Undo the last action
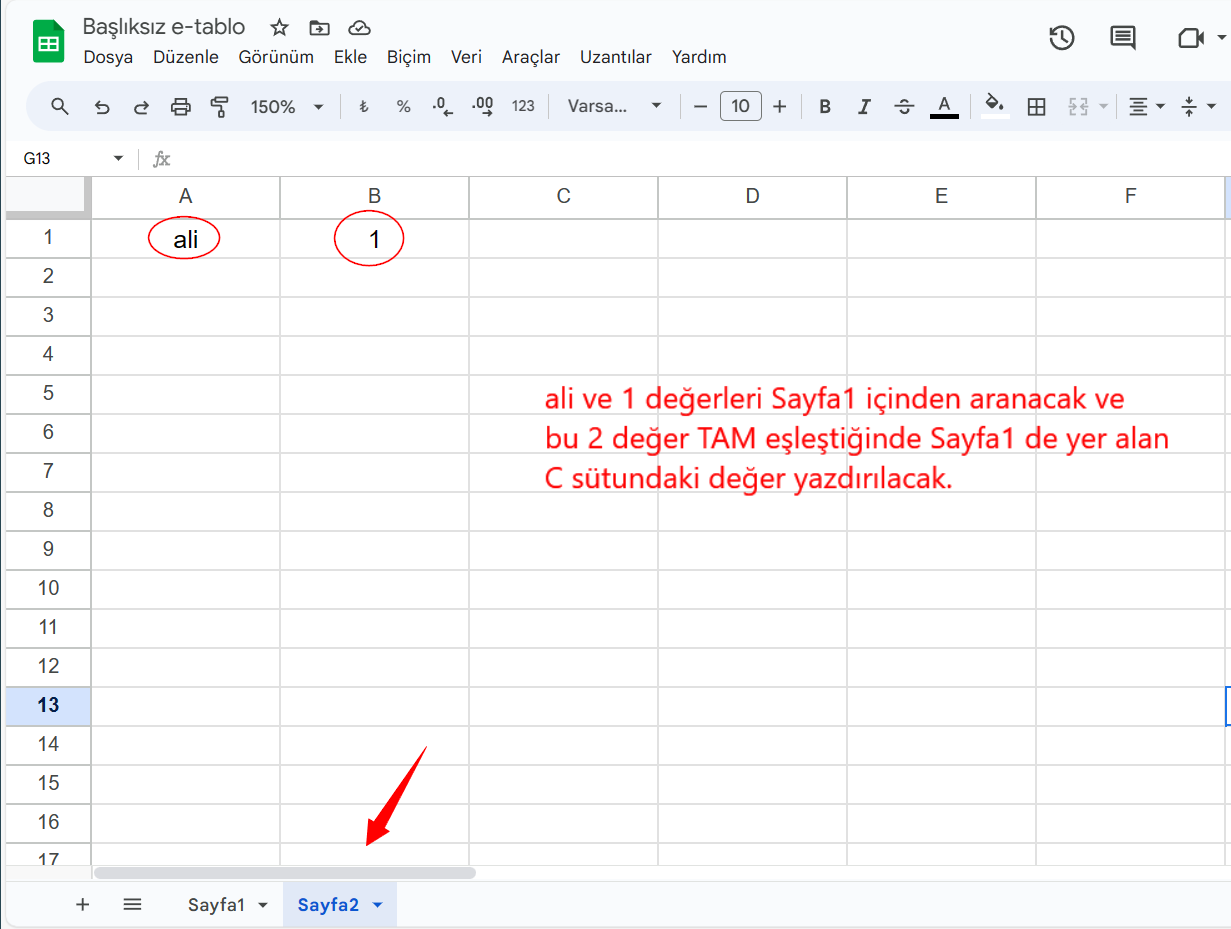This screenshot has height=929, width=1231. click(x=102, y=106)
